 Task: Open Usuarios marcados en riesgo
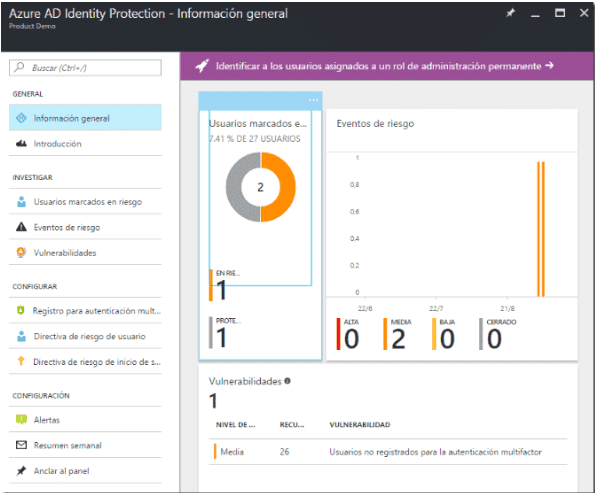[85, 202]
